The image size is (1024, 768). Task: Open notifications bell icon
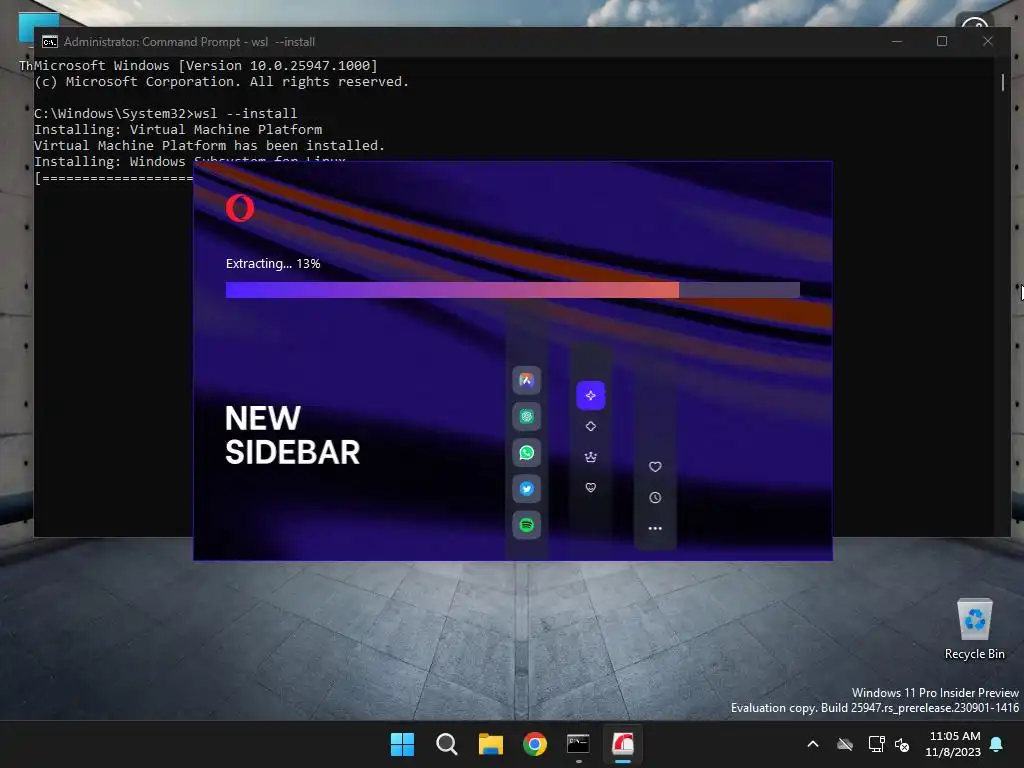pos(997,744)
